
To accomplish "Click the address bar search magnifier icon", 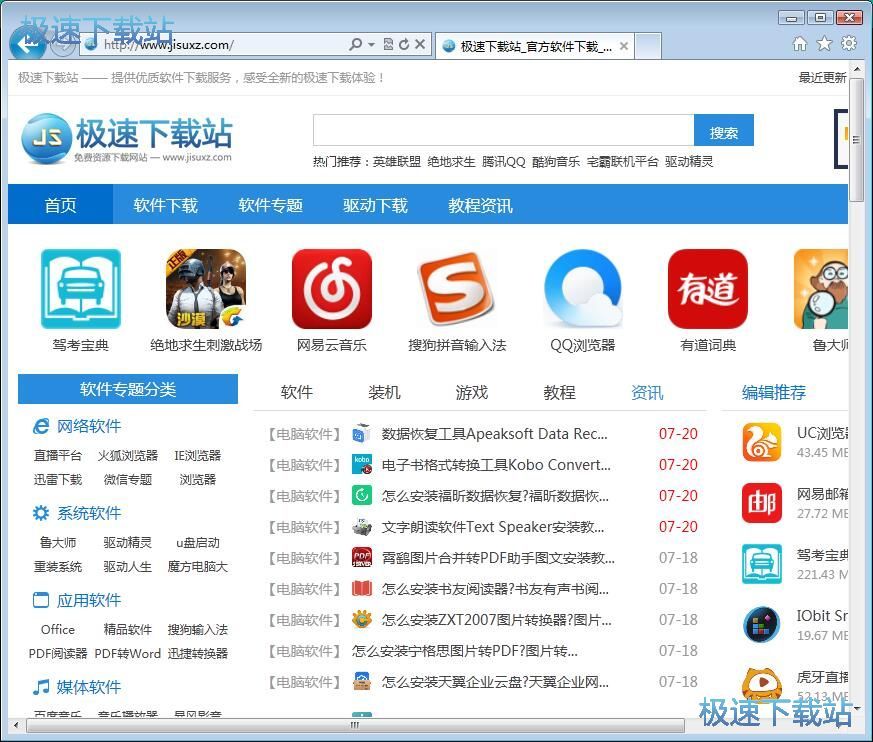I will point(355,44).
